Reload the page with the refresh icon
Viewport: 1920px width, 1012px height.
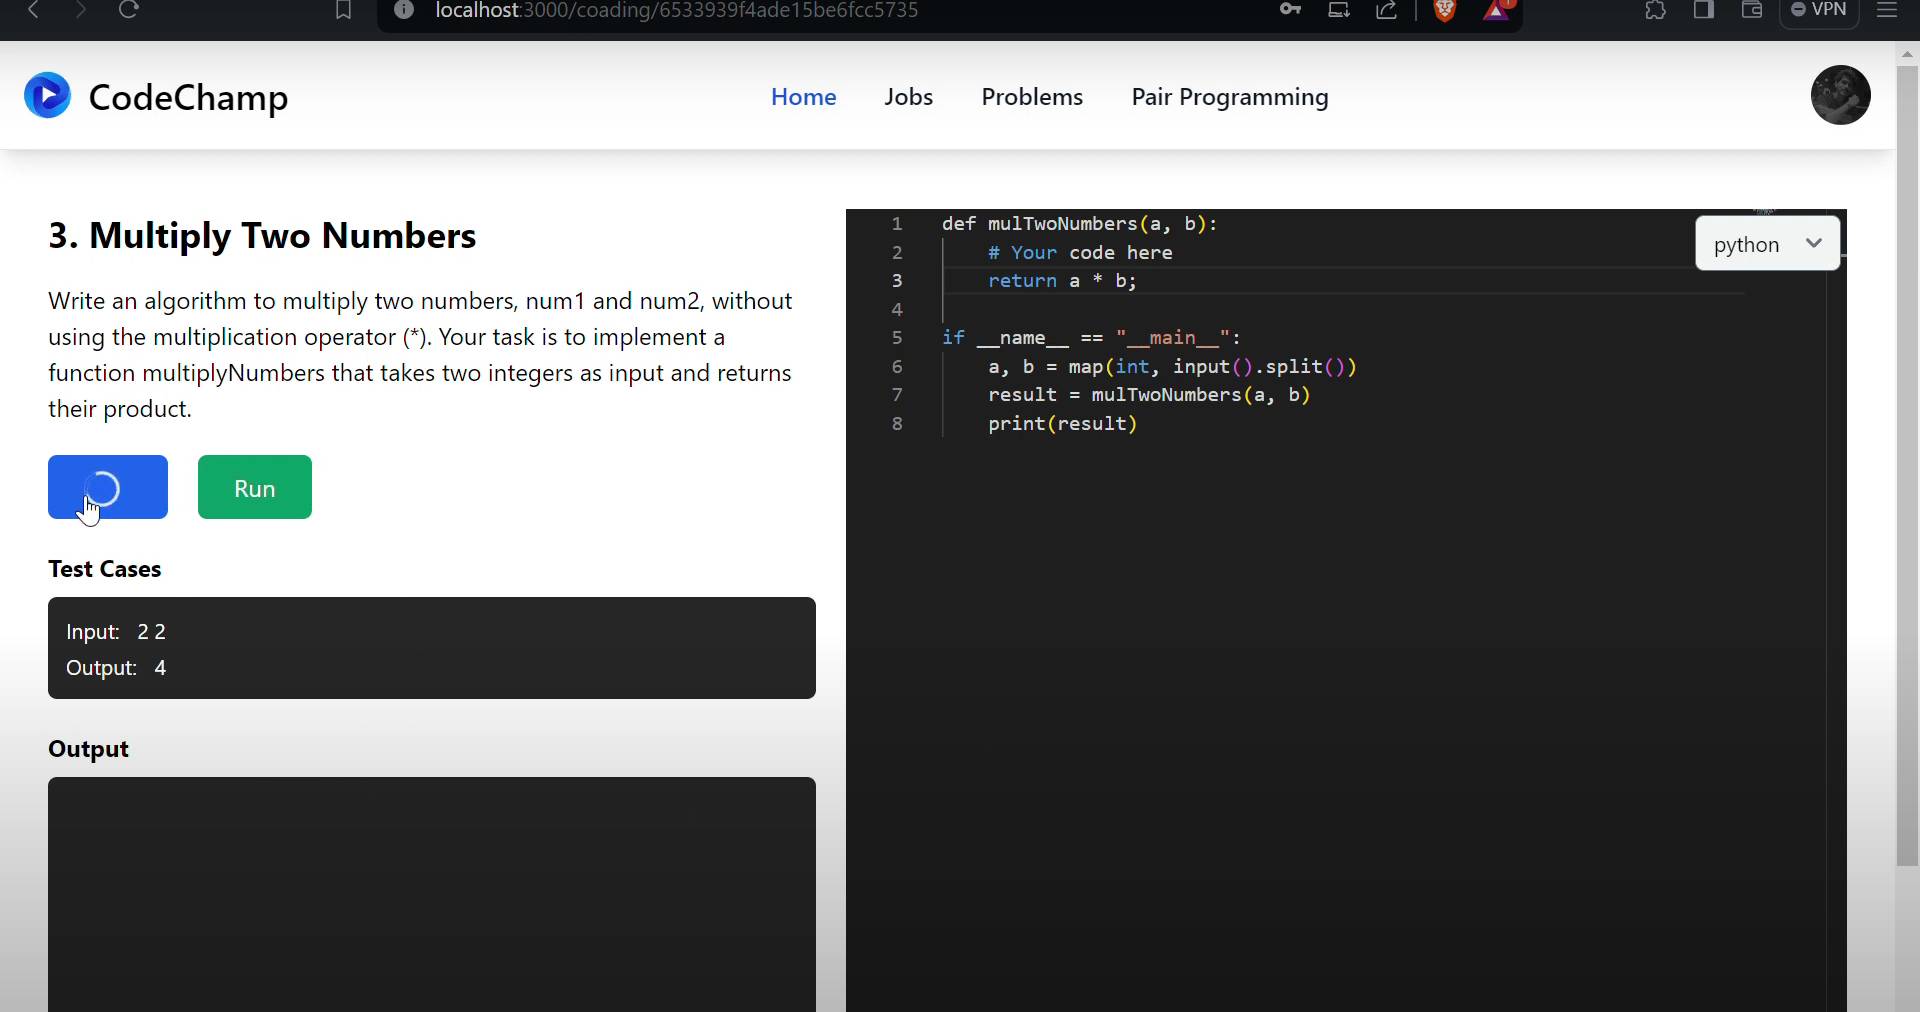click(x=129, y=10)
